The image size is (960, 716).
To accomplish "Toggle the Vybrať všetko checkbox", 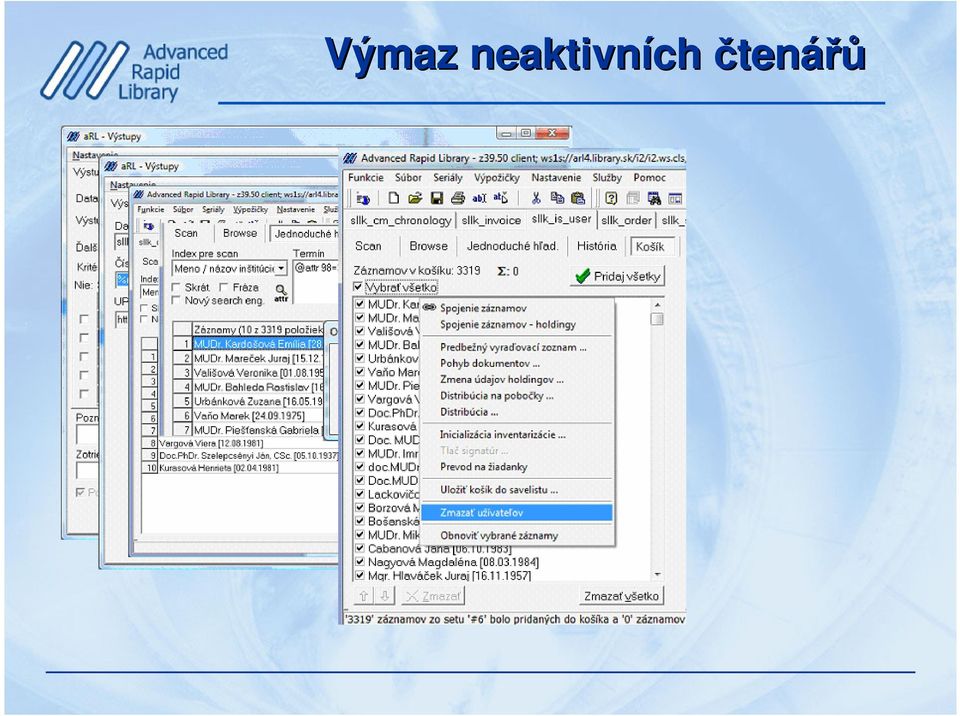I will coord(358,287).
